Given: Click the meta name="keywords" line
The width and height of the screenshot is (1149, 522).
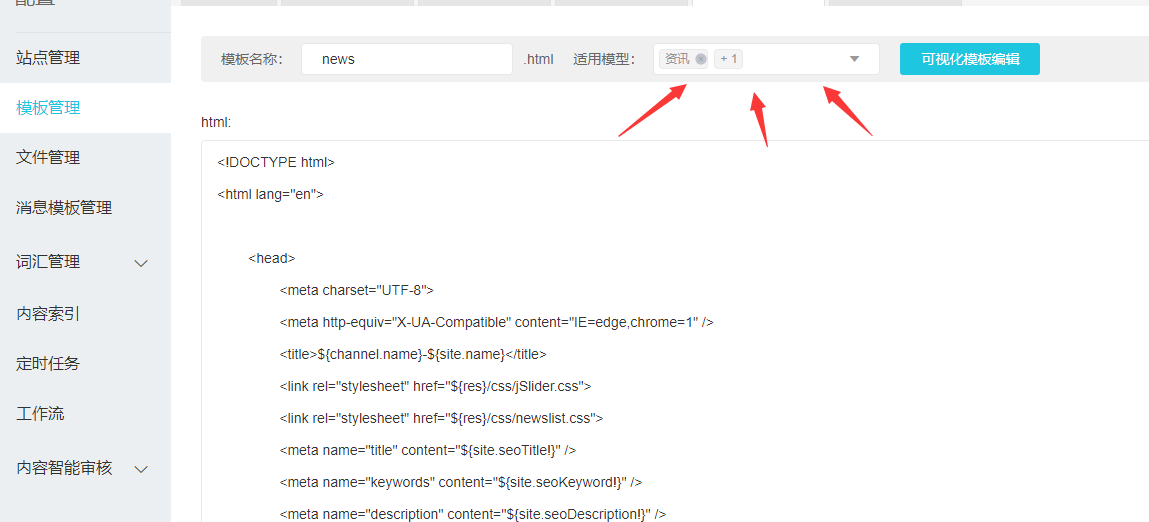Looking at the screenshot, I should tap(461, 482).
